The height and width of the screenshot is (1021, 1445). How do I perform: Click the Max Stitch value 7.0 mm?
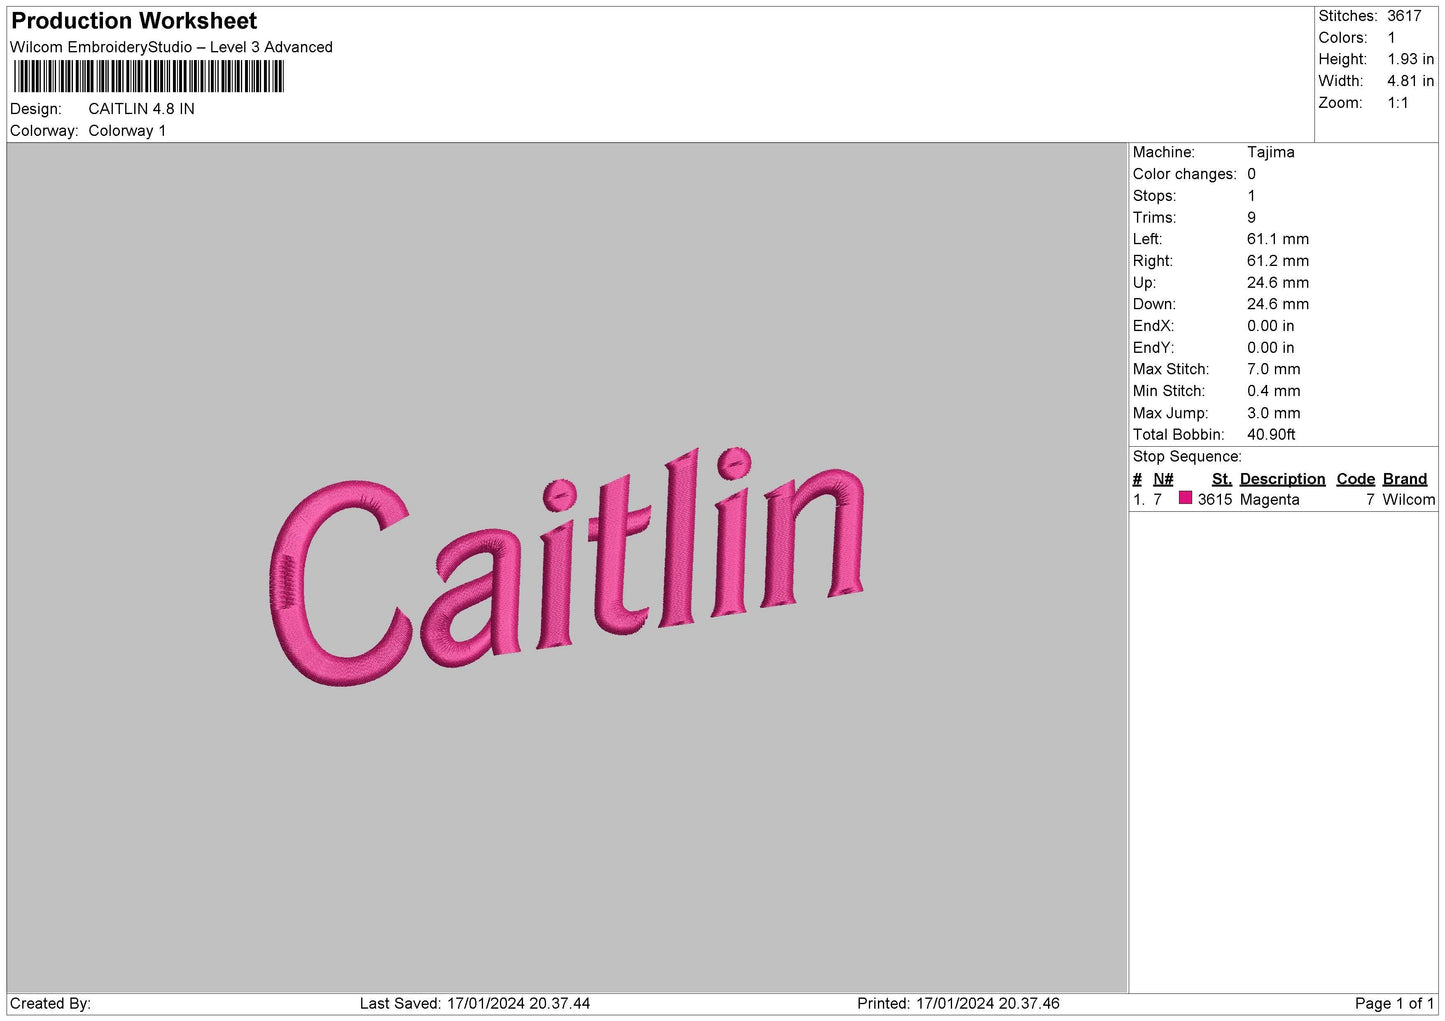point(1273,369)
